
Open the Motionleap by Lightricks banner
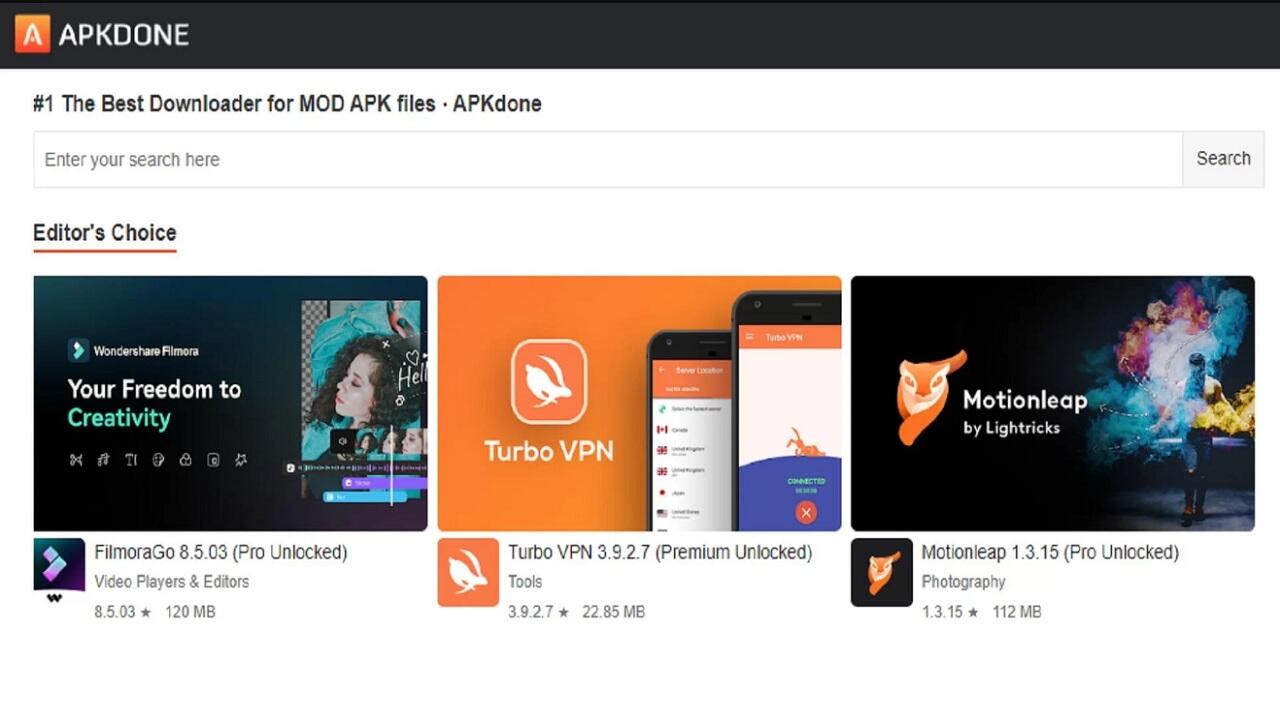(1052, 403)
